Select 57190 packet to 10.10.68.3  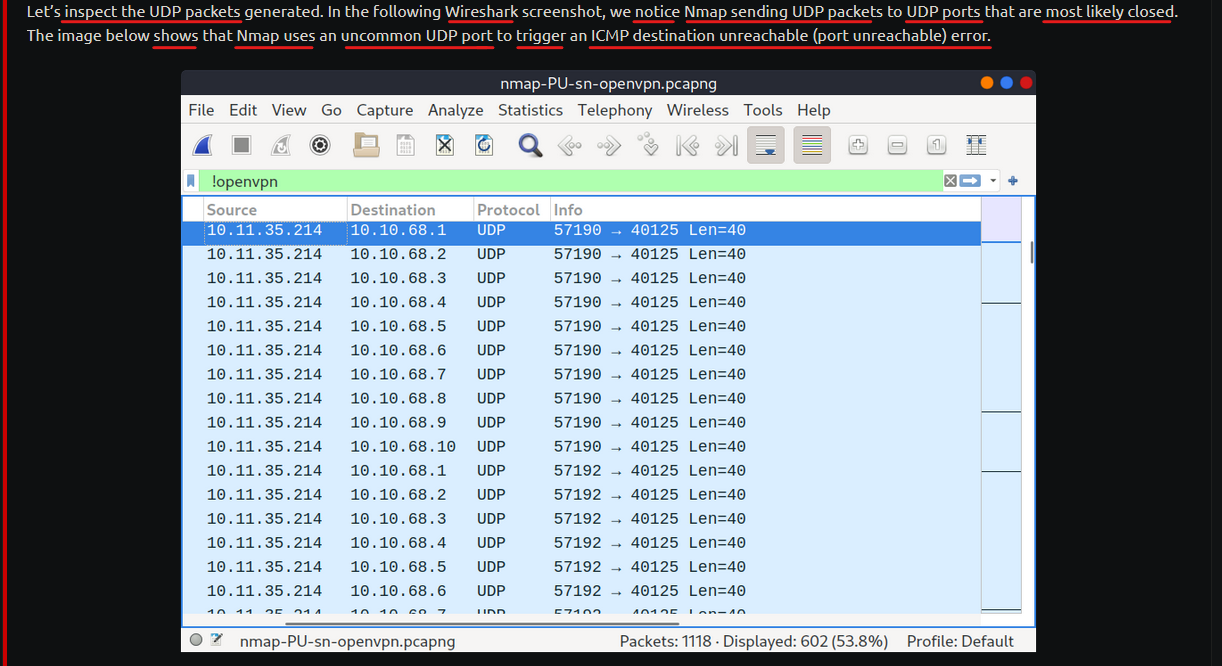581,279
